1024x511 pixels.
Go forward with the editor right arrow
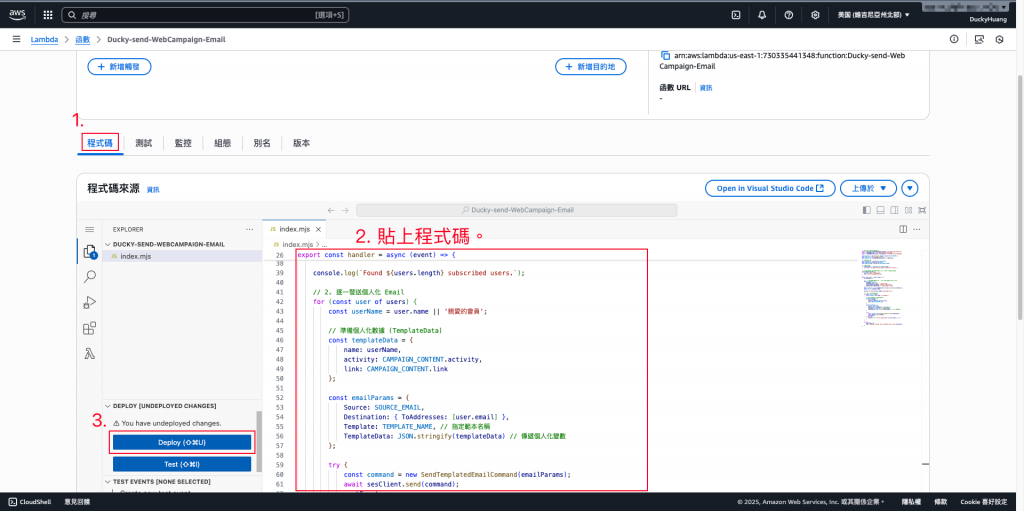[345, 210]
